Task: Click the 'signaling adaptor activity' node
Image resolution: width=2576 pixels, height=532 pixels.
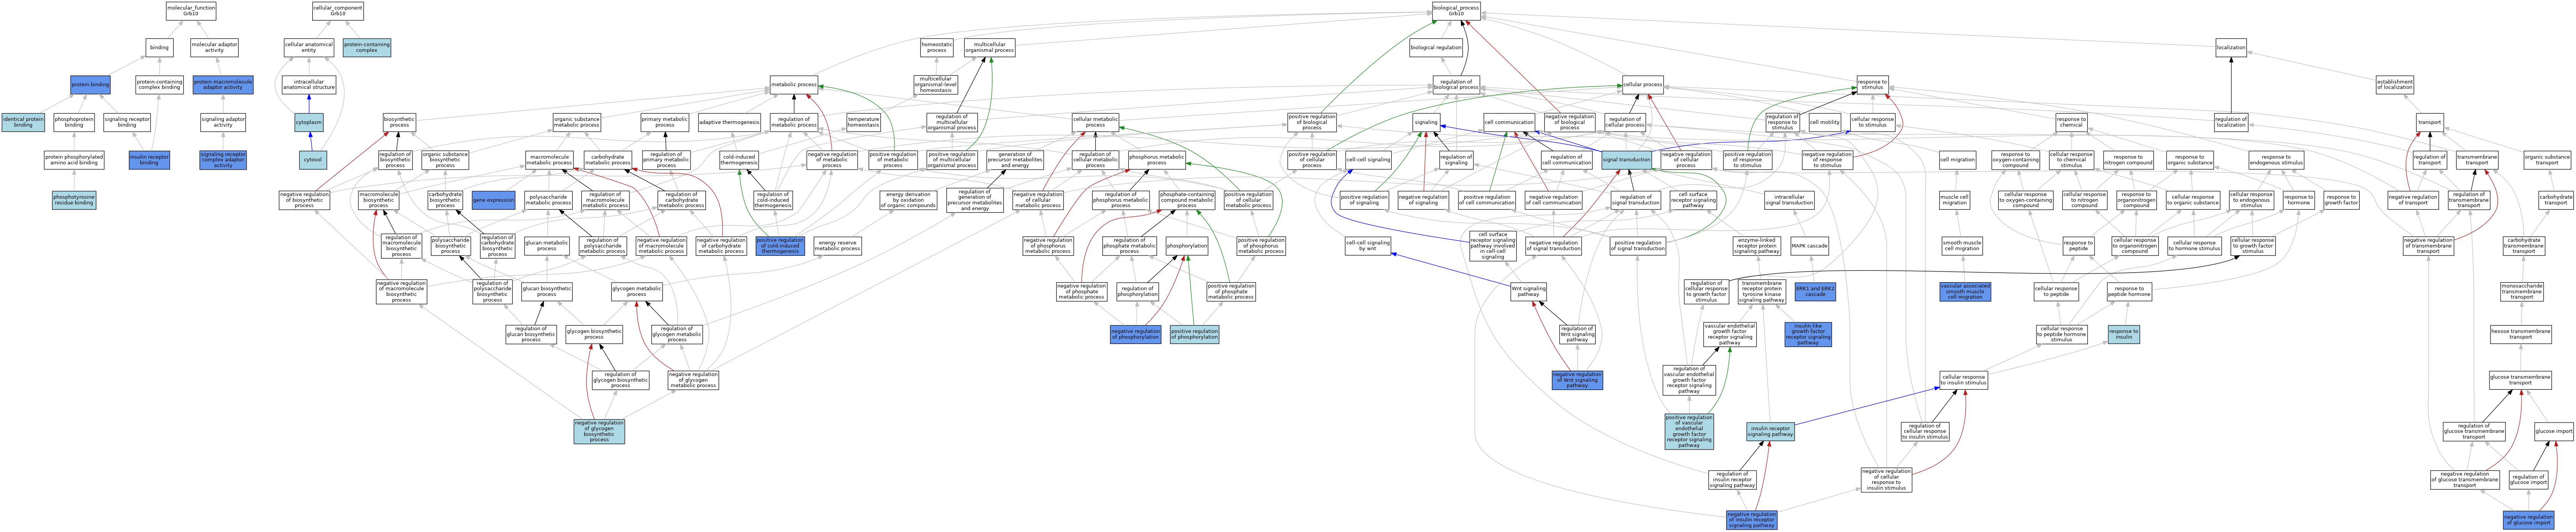Action: pos(223,122)
